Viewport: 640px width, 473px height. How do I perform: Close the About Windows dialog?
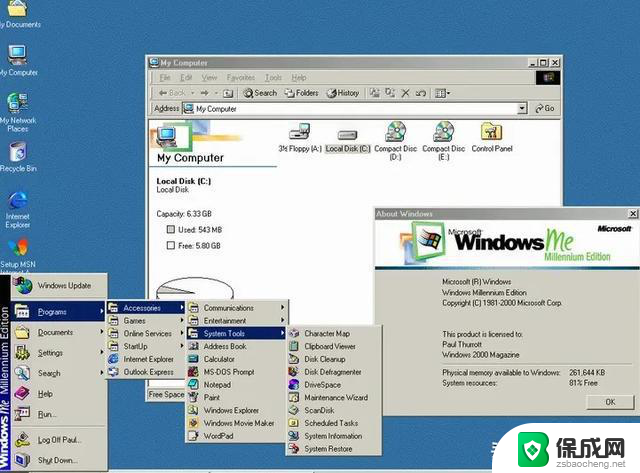point(633,213)
